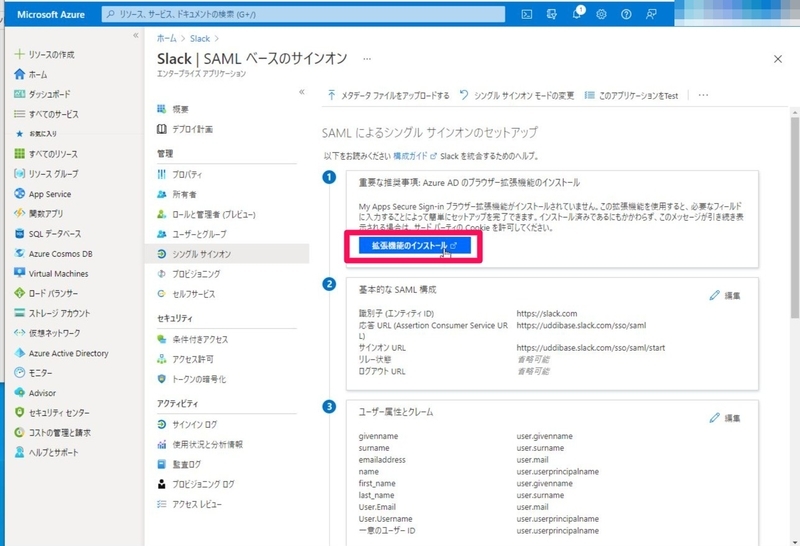Open ダッシュボード in left sidebar
Screen dimensions: 800x546
click(42, 94)
